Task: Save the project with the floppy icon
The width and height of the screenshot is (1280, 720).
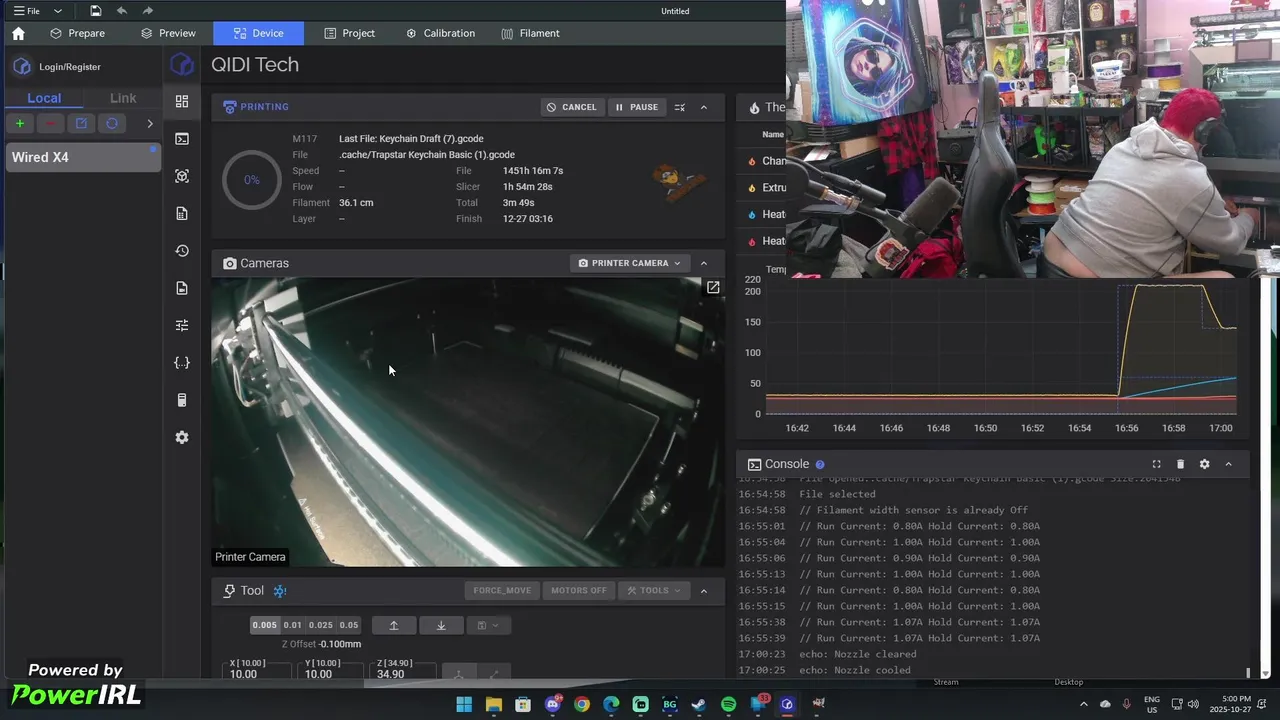Action: [x=95, y=11]
